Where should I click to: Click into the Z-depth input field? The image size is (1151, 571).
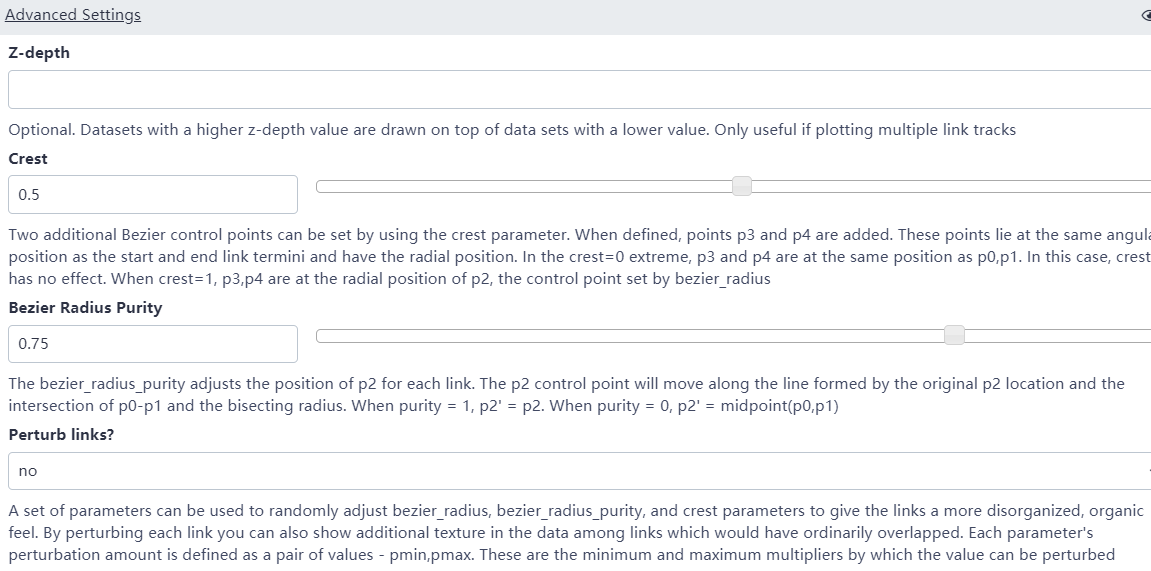pyautogui.click(x=579, y=90)
